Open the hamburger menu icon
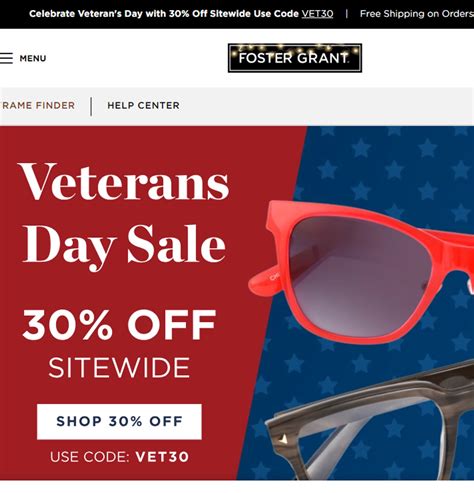474x493 pixels. coord(6,58)
